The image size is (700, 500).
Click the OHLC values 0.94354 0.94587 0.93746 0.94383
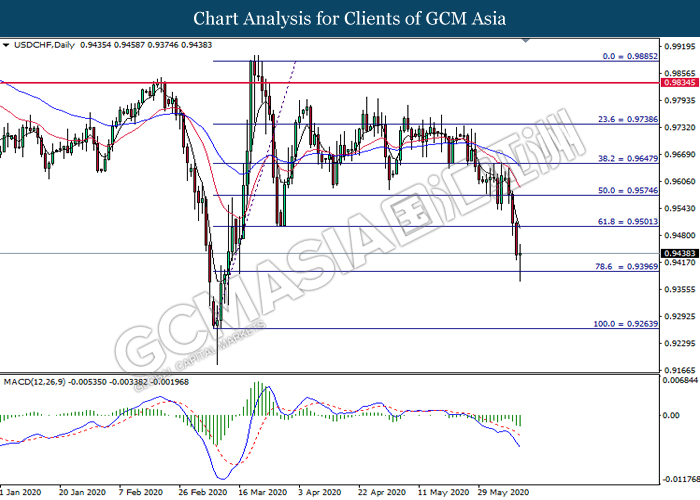(146, 45)
